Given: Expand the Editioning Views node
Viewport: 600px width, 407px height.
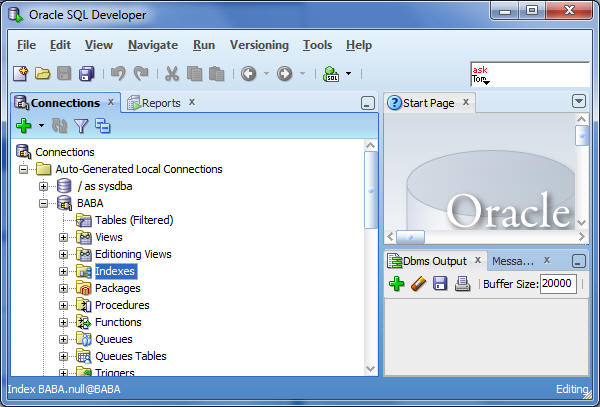Looking at the screenshot, I should [64, 254].
